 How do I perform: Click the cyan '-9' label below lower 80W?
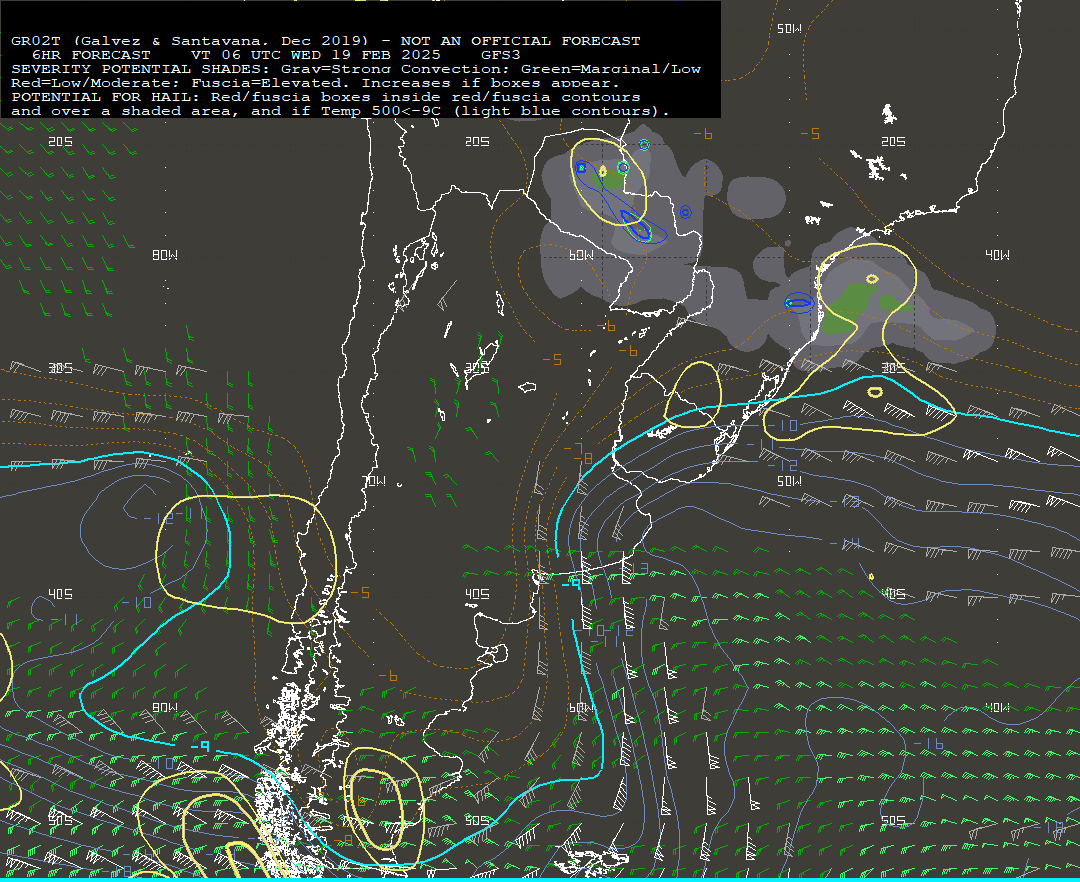click(200, 746)
